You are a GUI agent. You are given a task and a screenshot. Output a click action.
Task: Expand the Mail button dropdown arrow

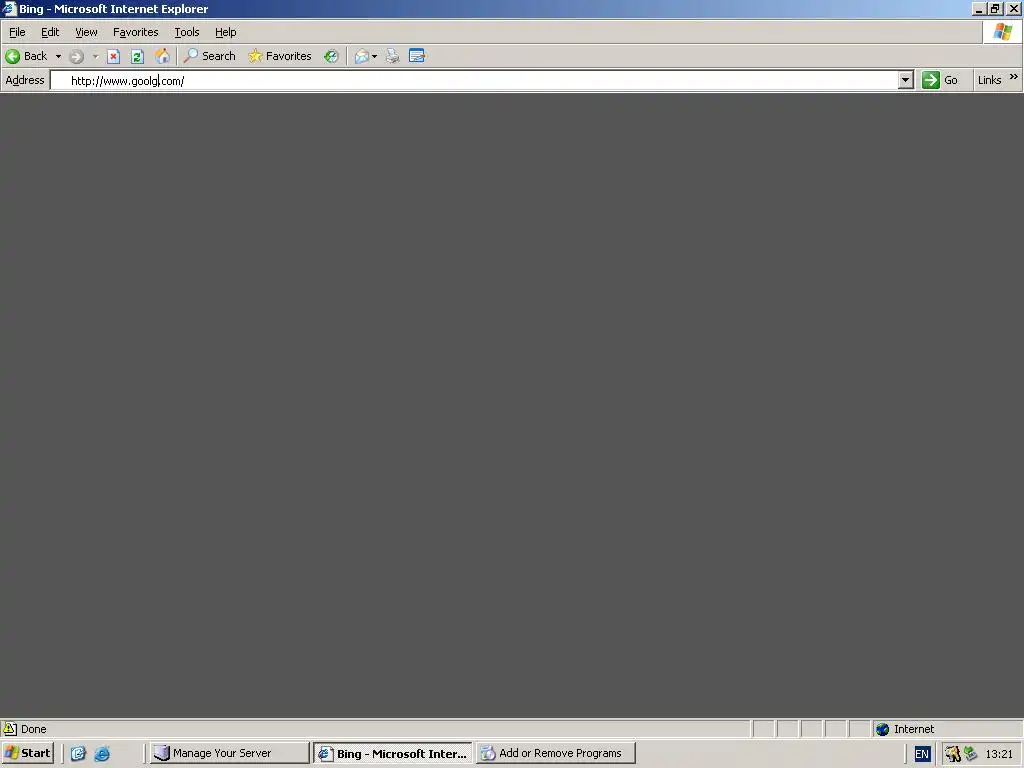coord(374,56)
